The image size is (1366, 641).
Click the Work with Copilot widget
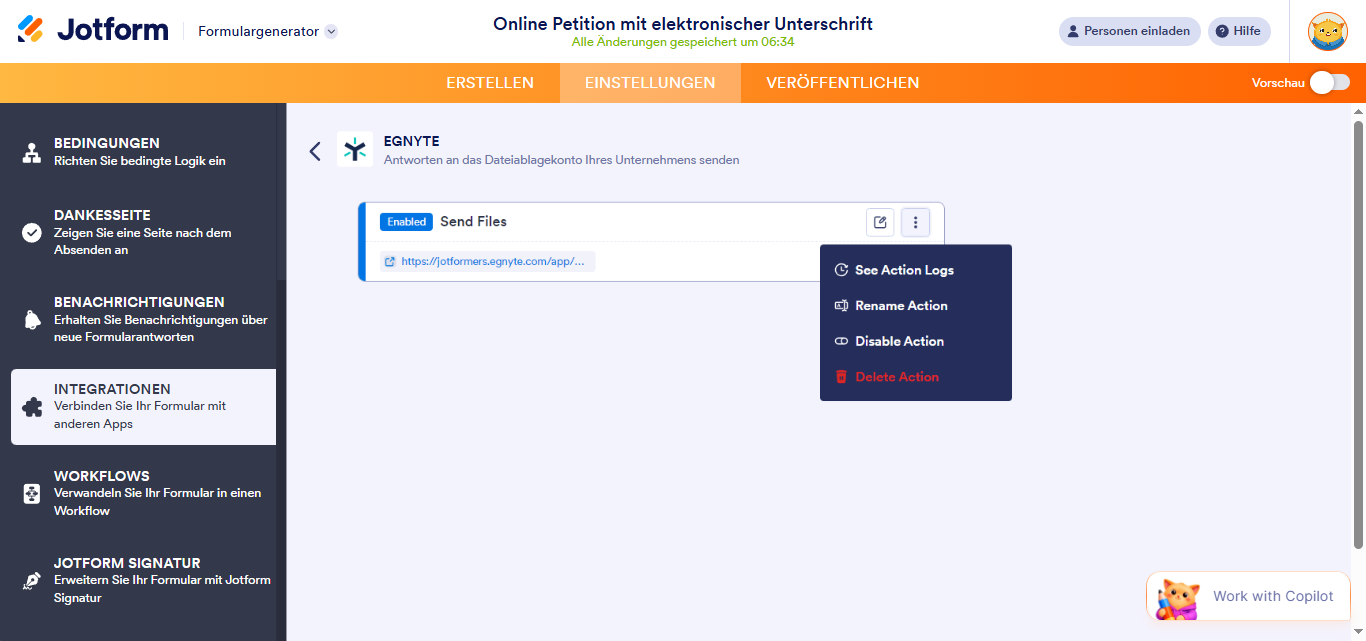(x=1248, y=596)
